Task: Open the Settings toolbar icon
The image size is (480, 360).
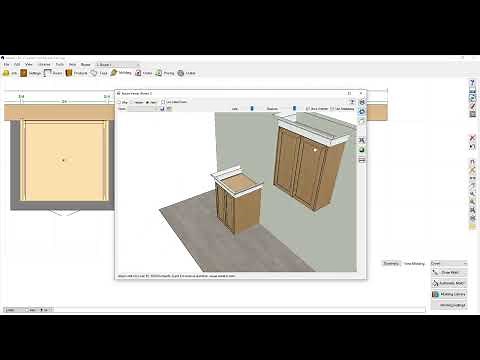Action: (23, 73)
